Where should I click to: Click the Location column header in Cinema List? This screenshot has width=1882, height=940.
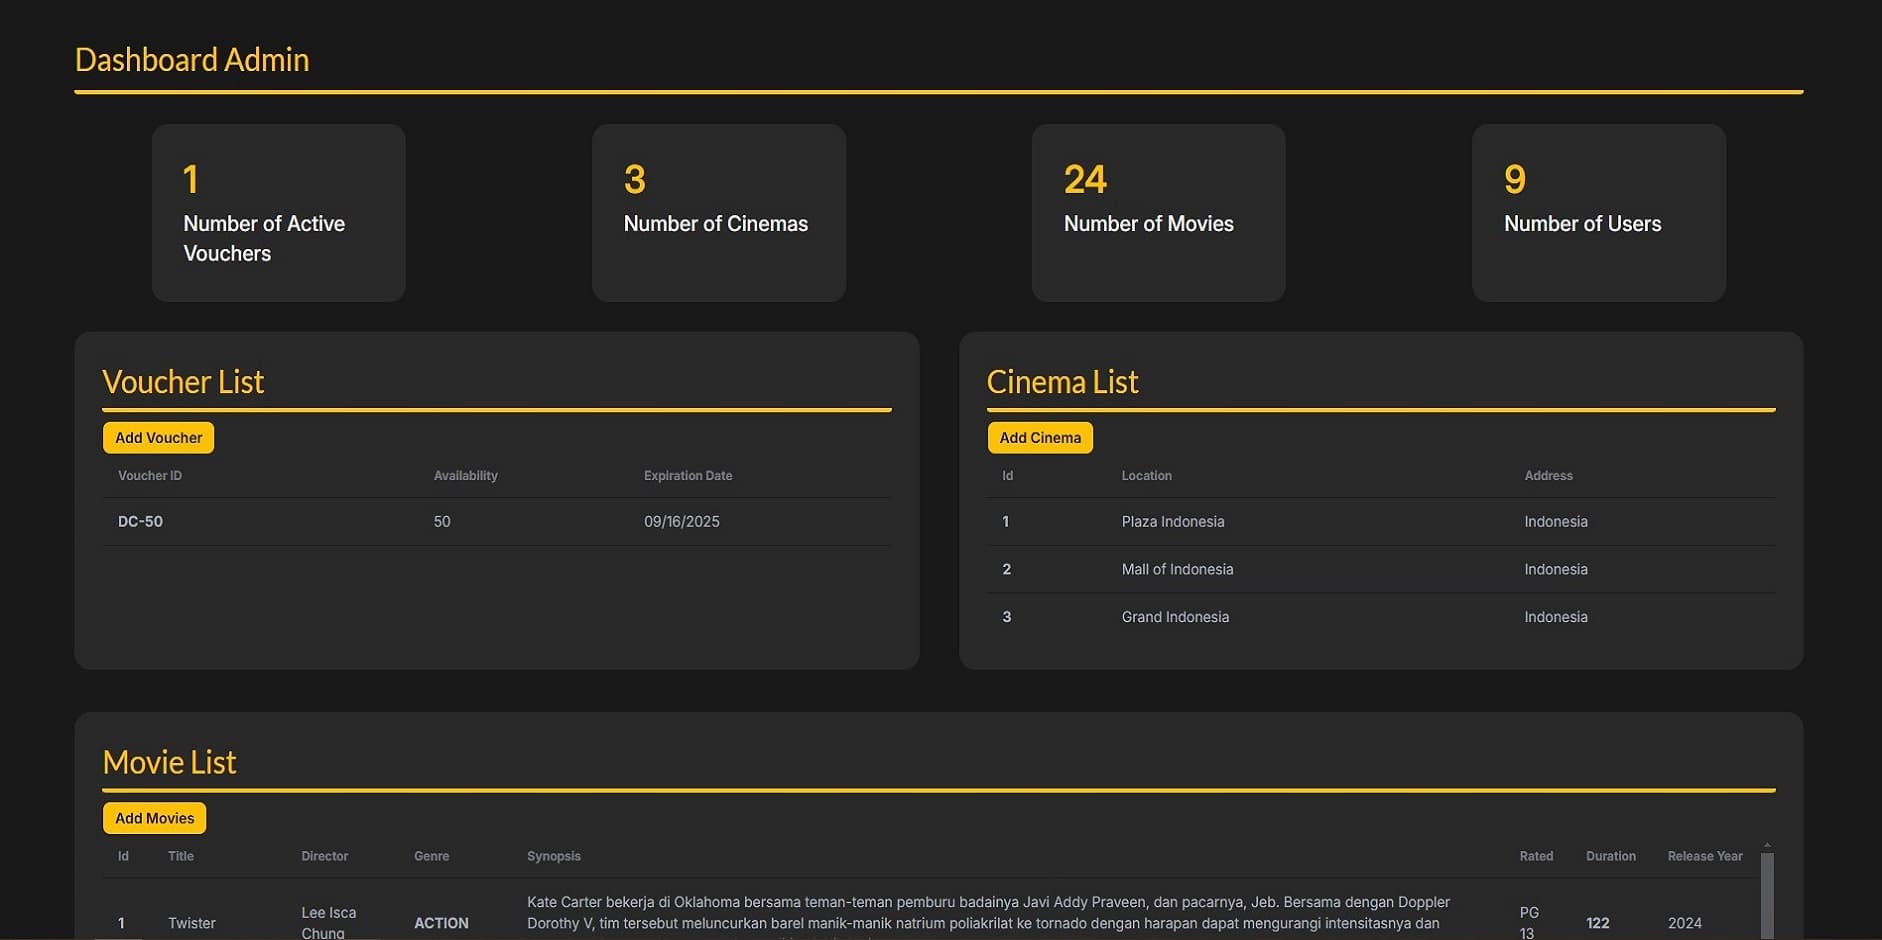[1146, 476]
